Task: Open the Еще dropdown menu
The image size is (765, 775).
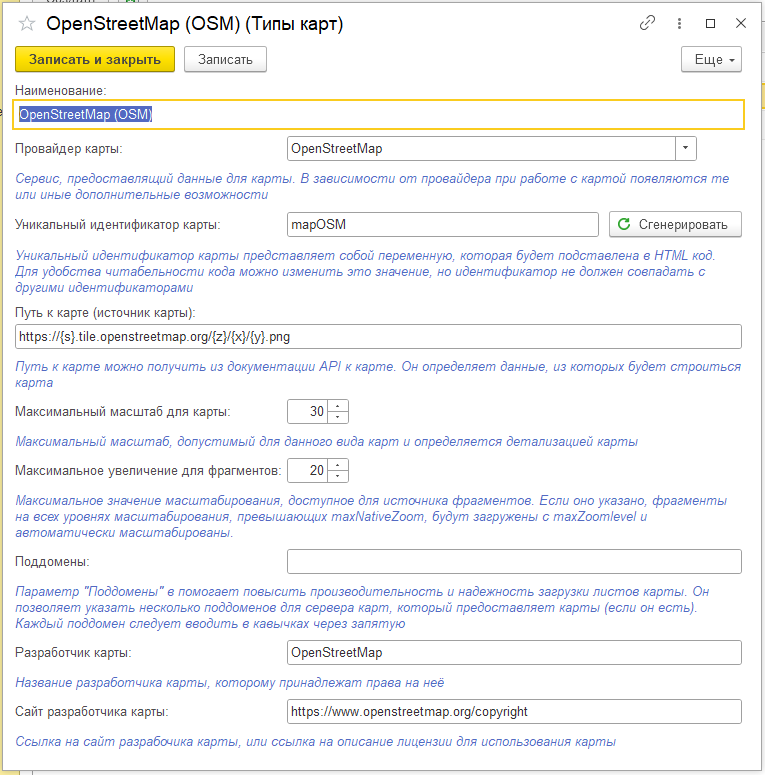Action: pyautogui.click(x=711, y=59)
